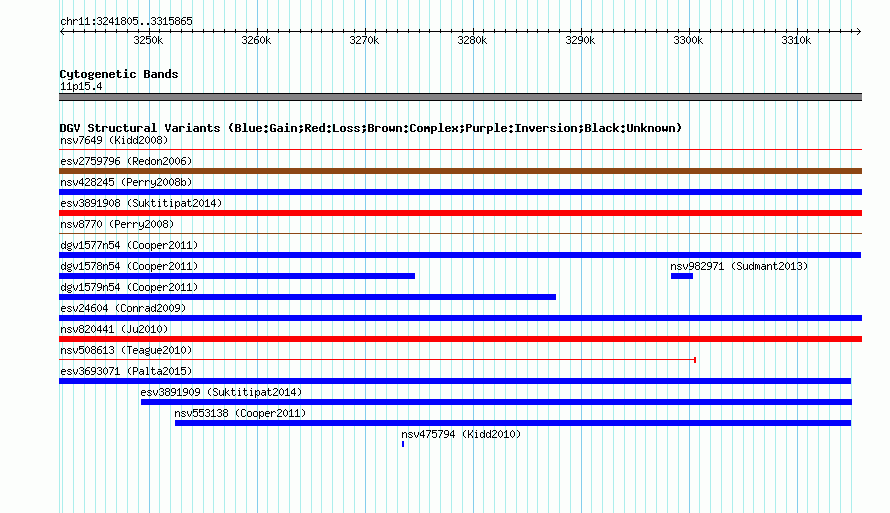
Task: Open the nsv982971 (Sudmant2013) label
Action: click(739, 266)
